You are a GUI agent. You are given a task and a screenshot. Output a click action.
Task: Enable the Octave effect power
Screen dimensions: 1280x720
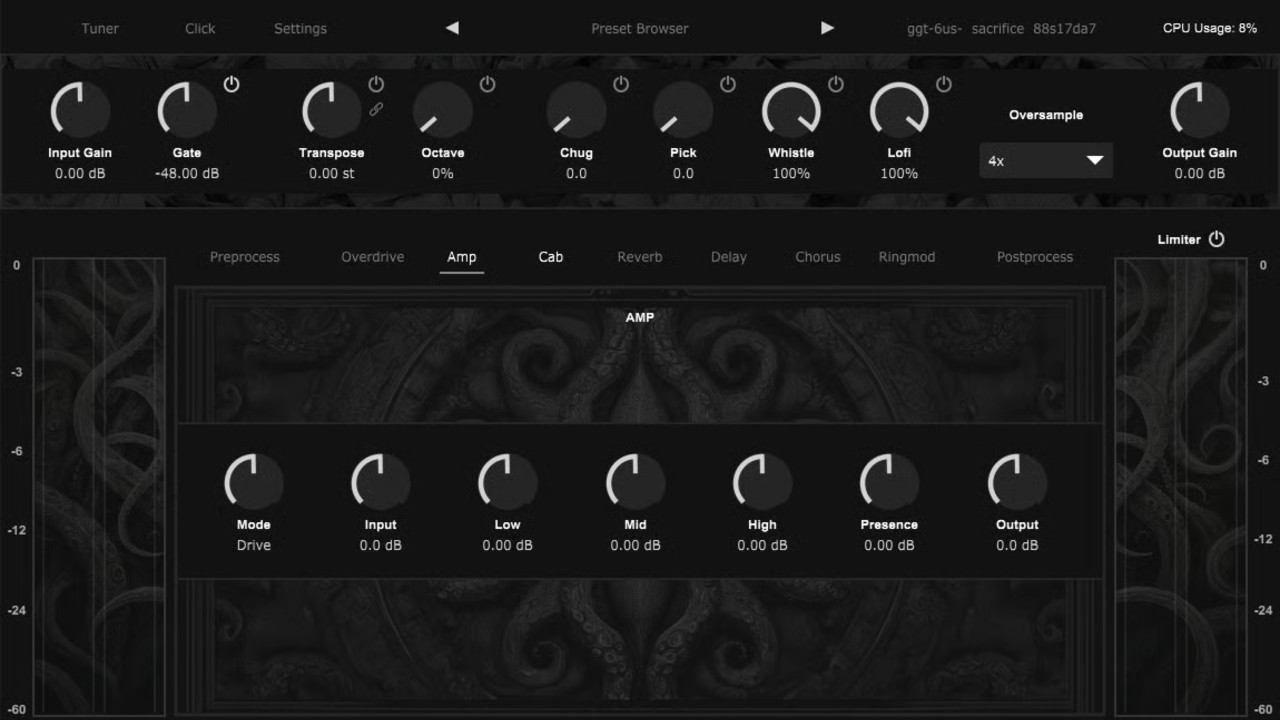(488, 85)
